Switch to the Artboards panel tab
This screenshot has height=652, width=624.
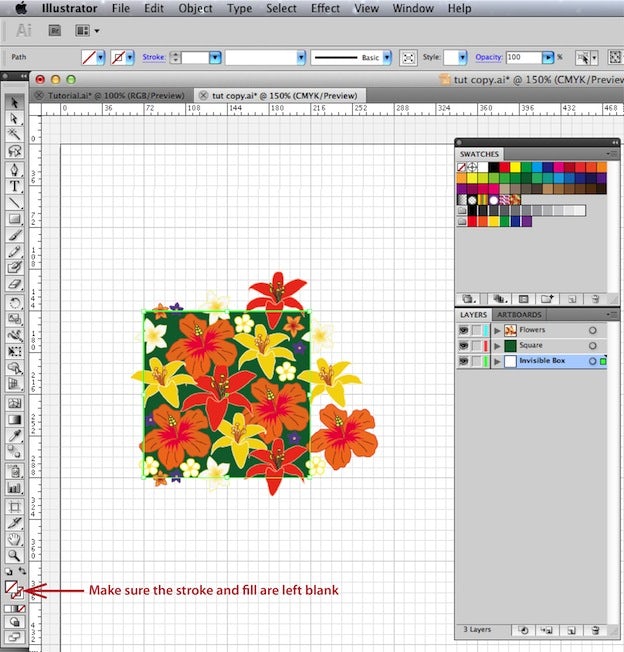coord(519,315)
